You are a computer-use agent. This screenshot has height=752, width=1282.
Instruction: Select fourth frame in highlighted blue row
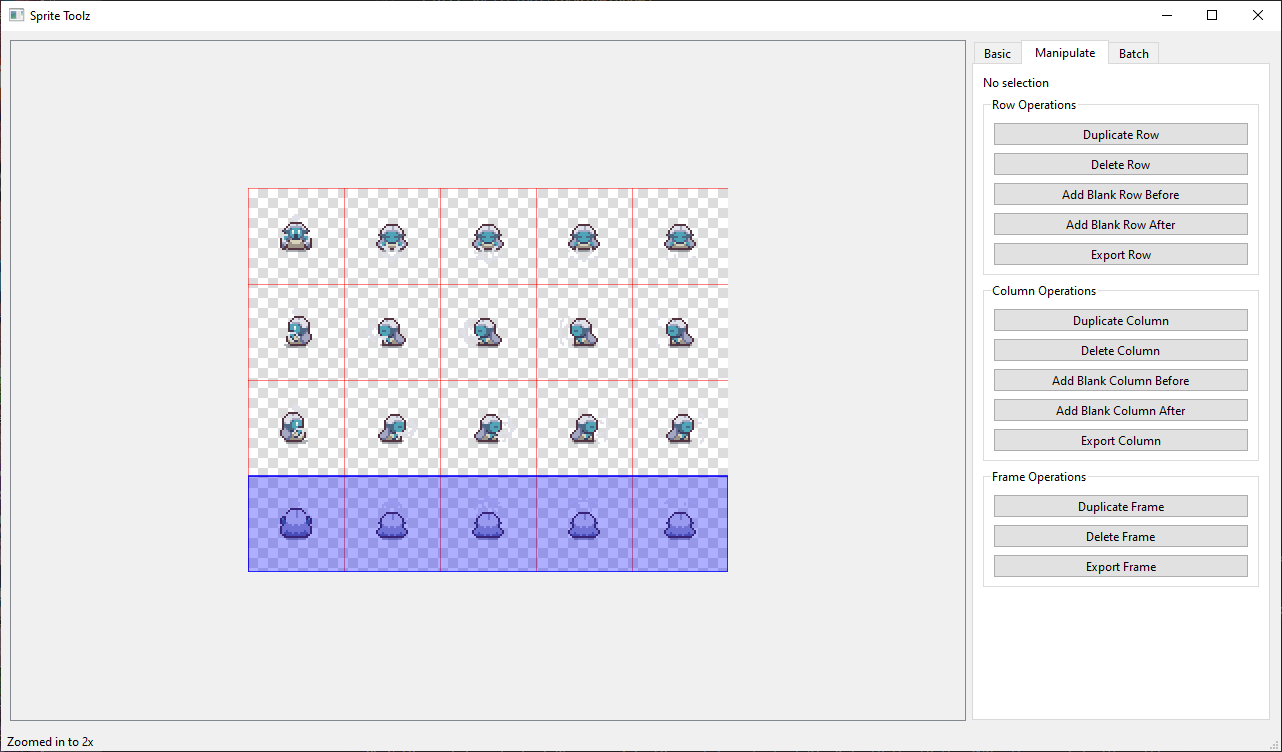tap(584, 524)
